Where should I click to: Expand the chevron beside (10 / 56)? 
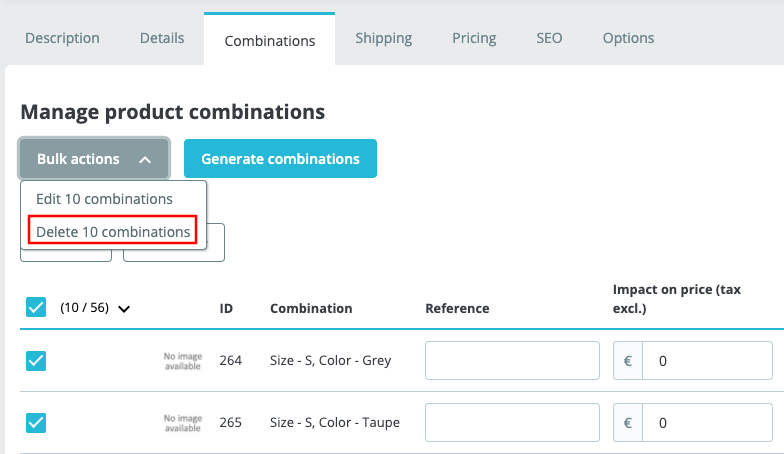pos(124,309)
